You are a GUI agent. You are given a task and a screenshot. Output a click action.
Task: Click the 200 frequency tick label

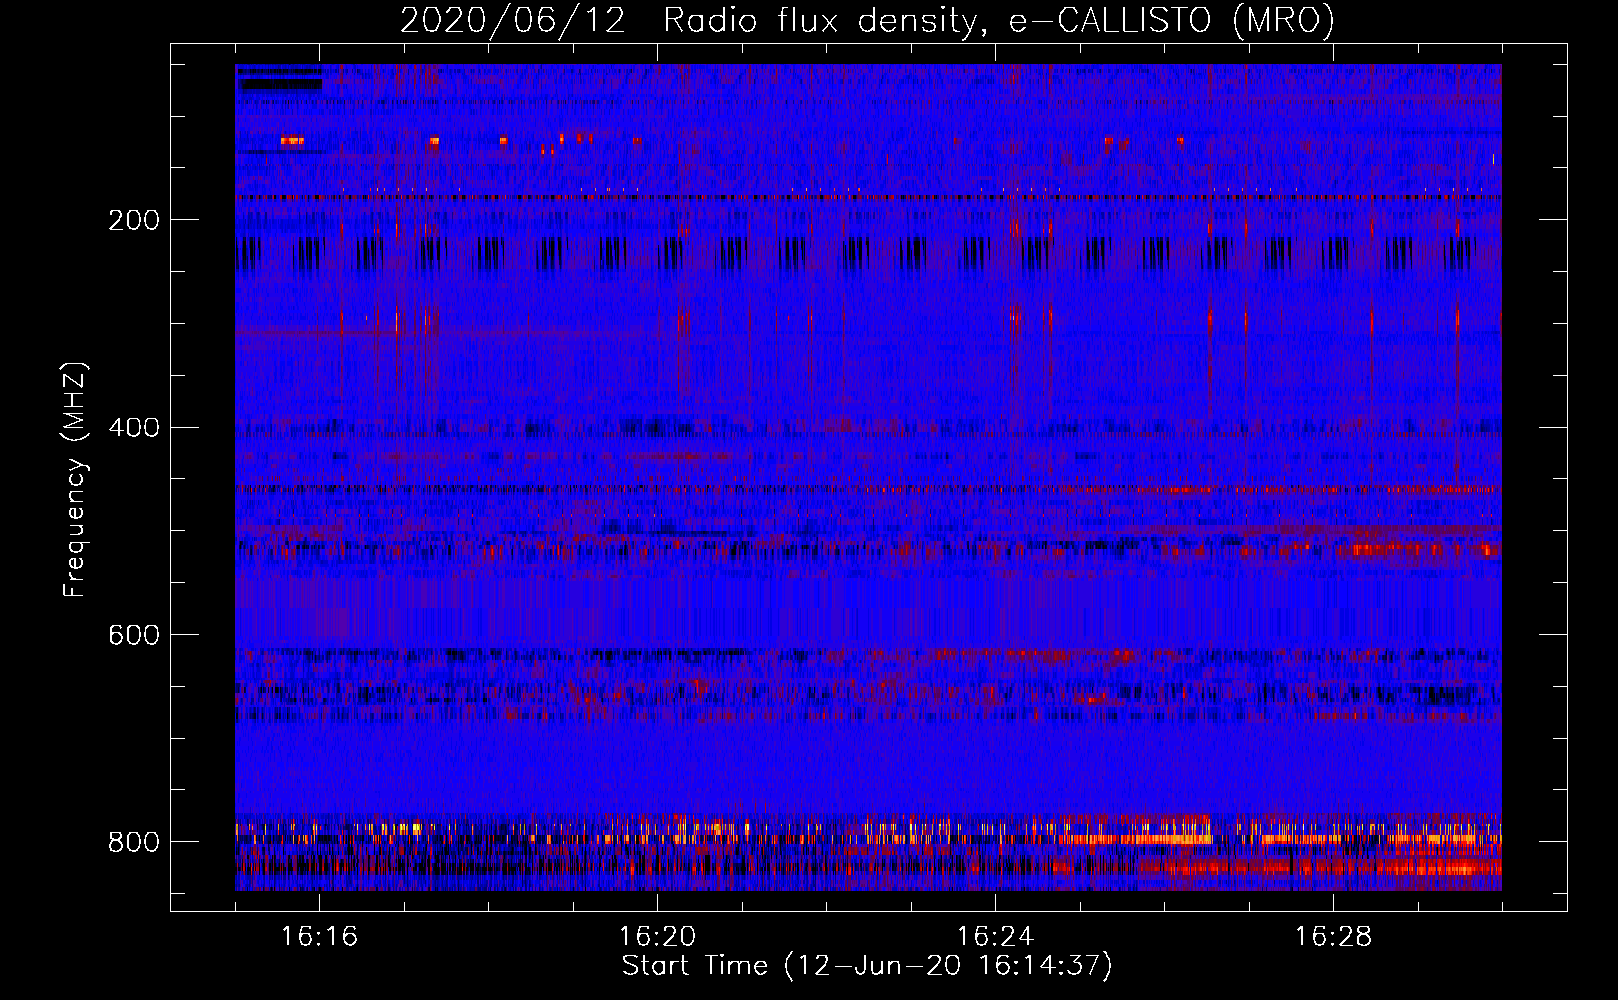pos(134,221)
